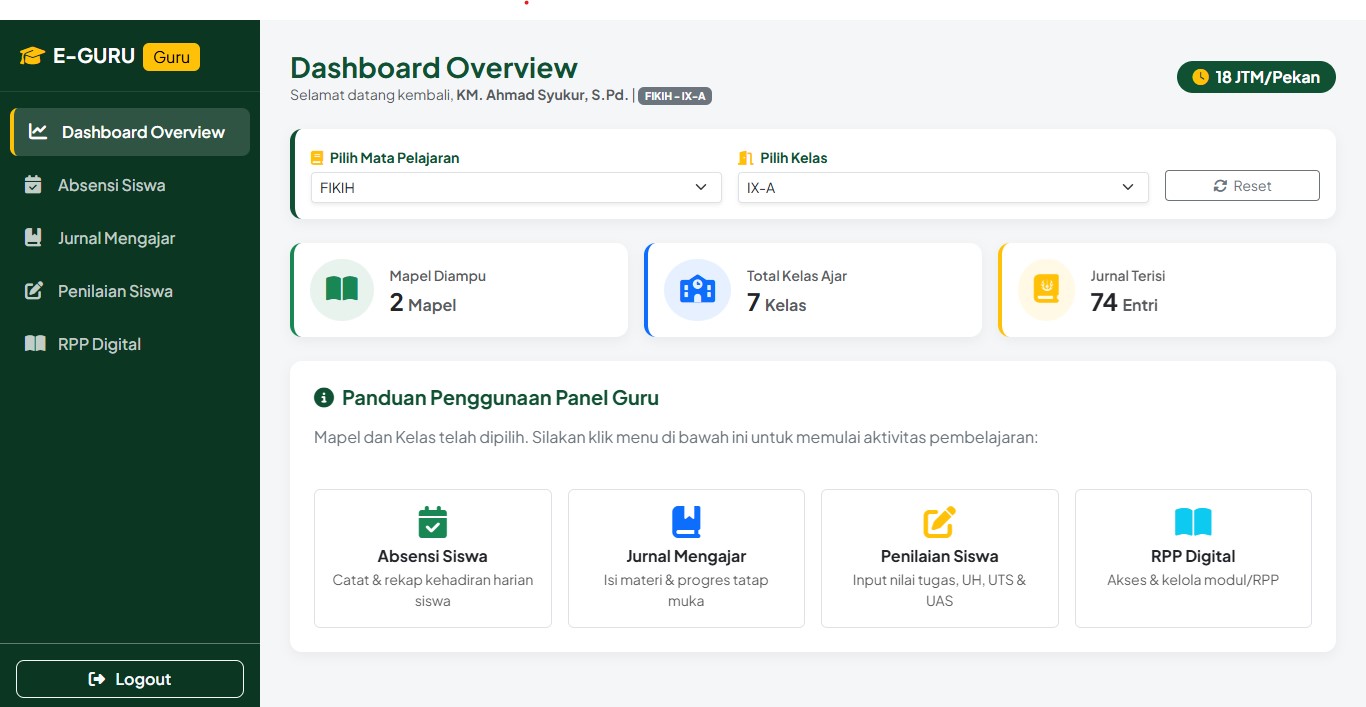This screenshot has height=707, width=1366.
Task: Click the yellow Guru role badge
Action: (x=172, y=57)
